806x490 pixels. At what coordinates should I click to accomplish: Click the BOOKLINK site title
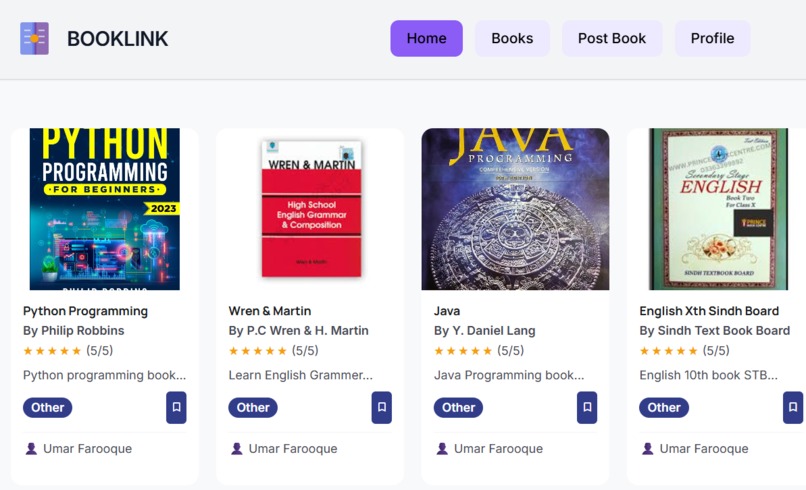[118, 39]
